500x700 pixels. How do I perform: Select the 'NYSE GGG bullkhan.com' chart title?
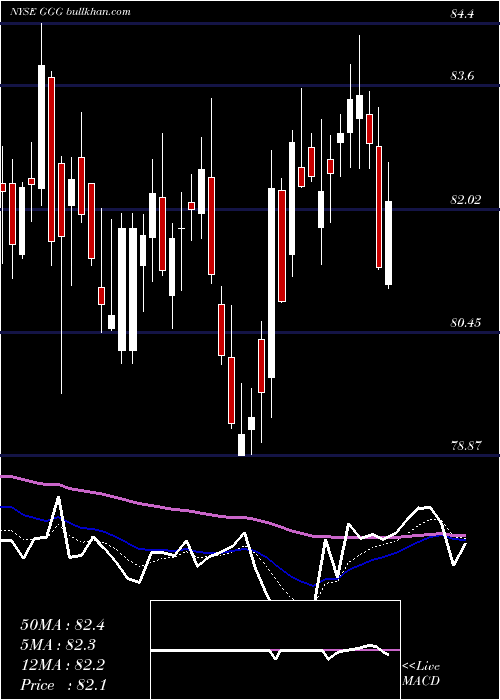click(x=70, y=11)
